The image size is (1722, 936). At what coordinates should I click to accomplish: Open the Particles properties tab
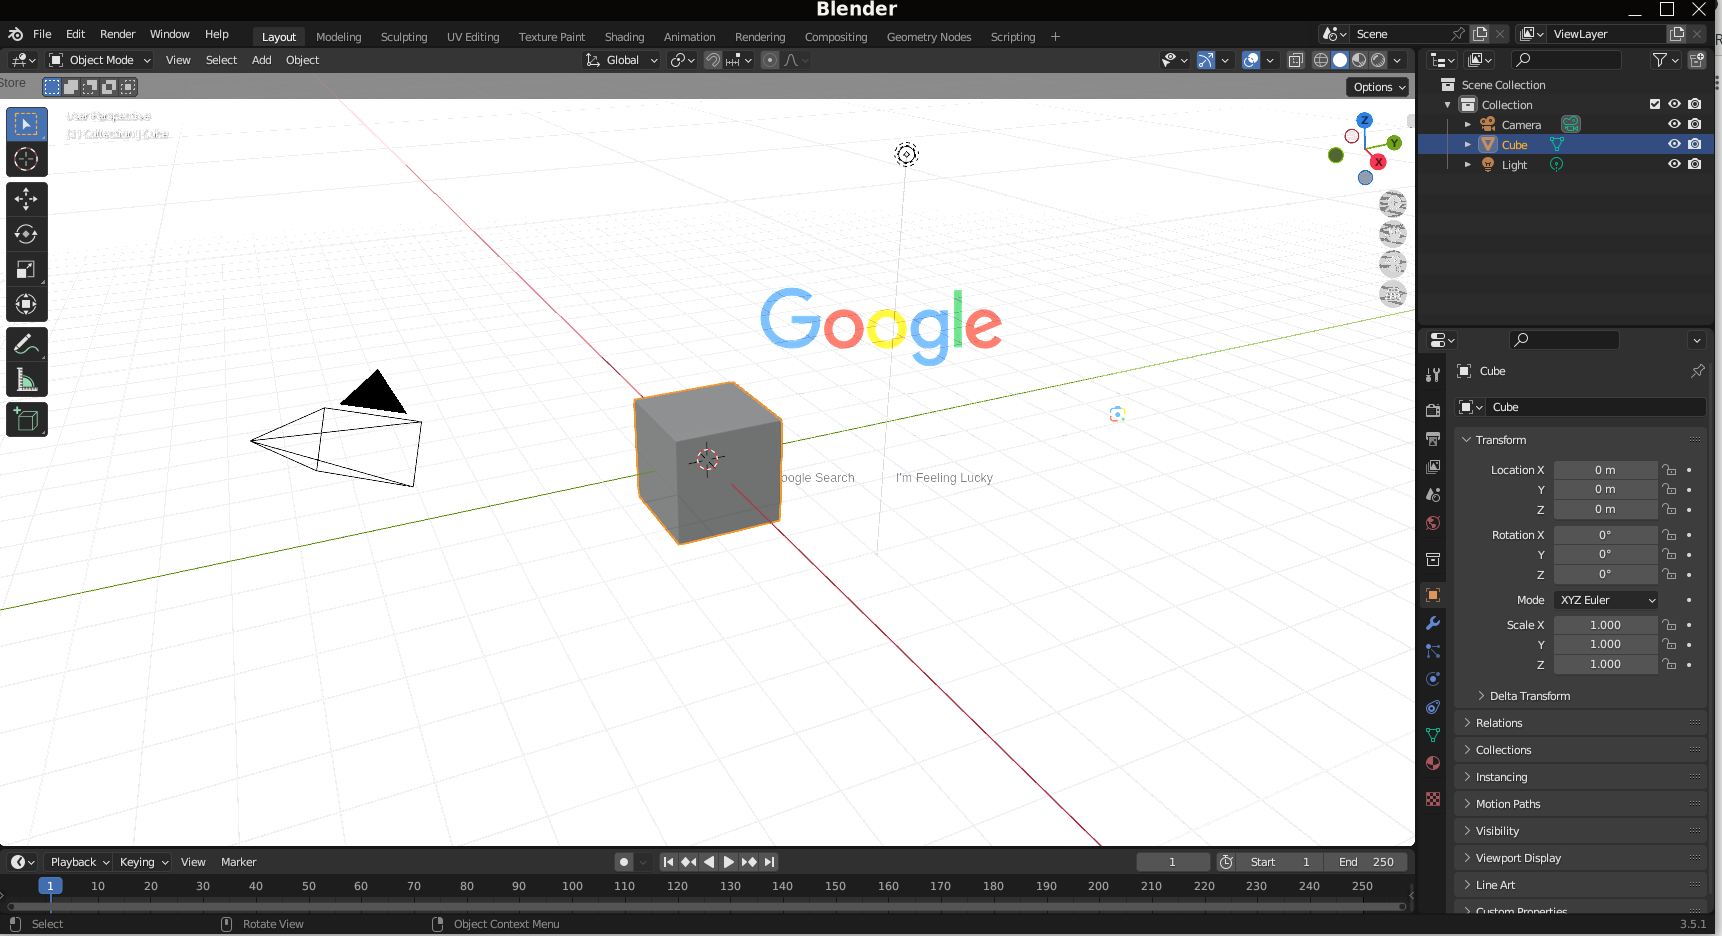1433,651
